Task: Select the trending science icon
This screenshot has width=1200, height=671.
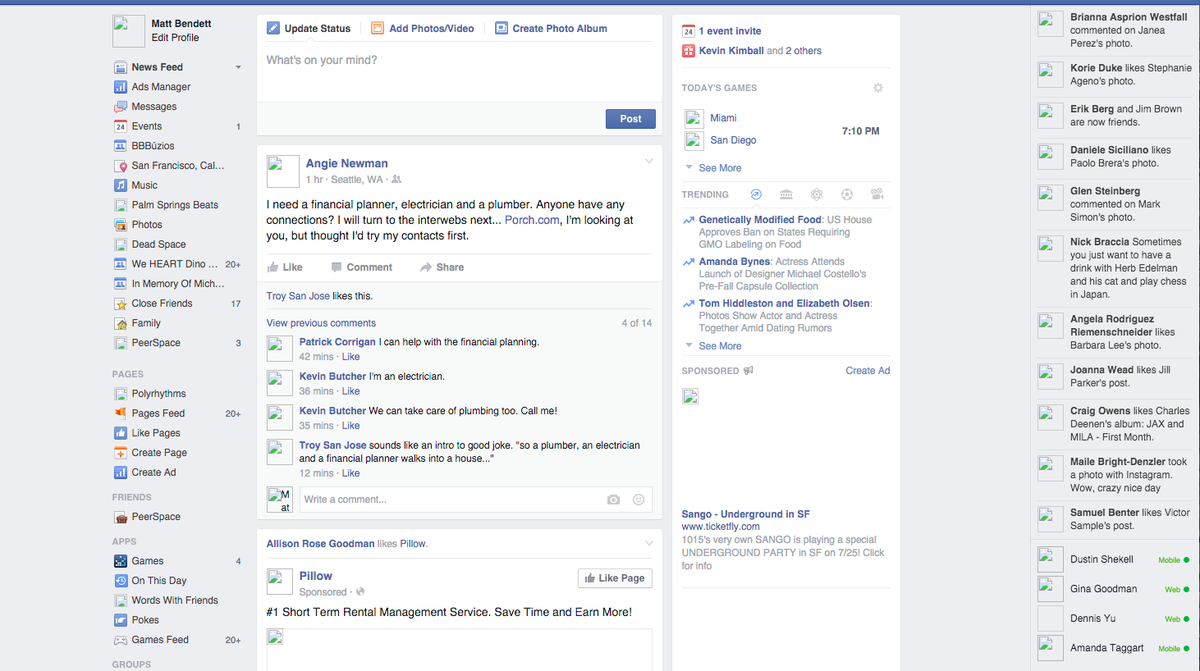Action: [816, 195]
